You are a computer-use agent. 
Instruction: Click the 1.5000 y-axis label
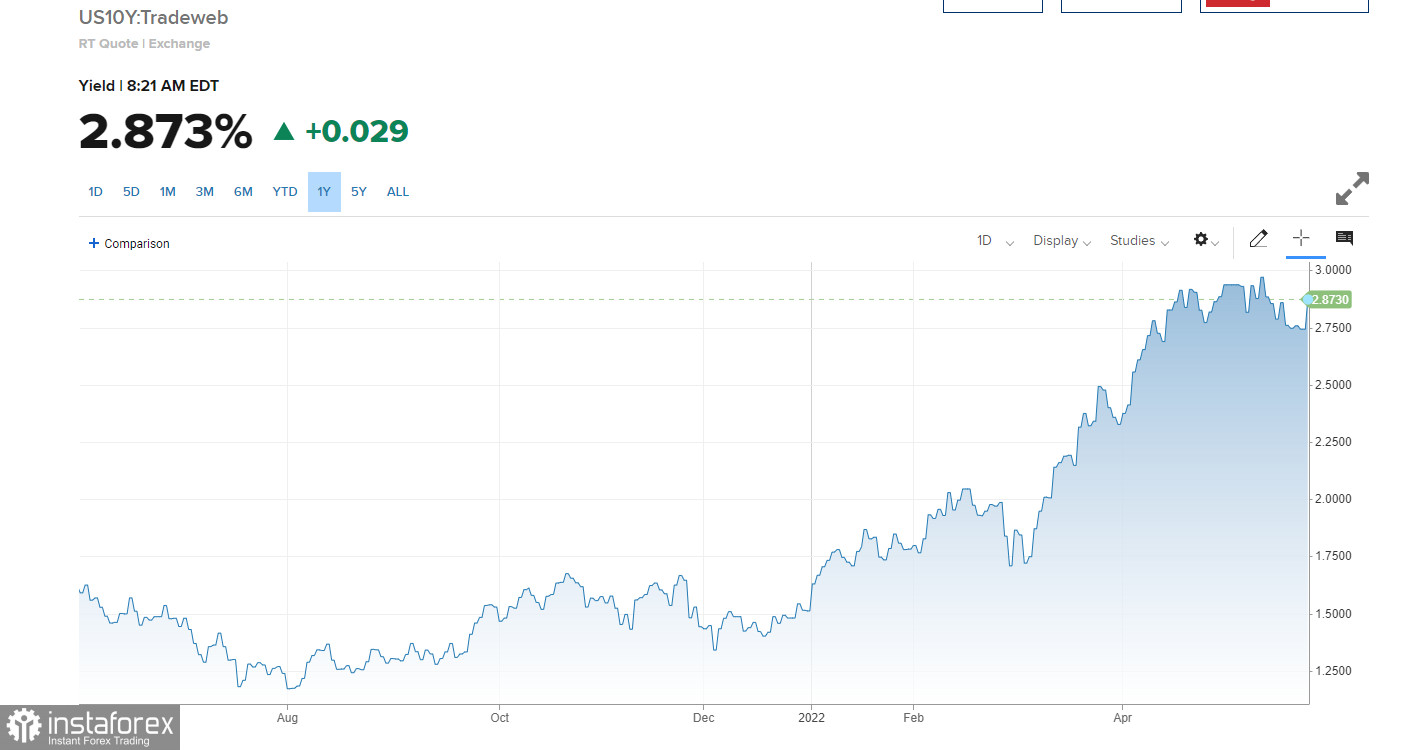(1333, 614)
